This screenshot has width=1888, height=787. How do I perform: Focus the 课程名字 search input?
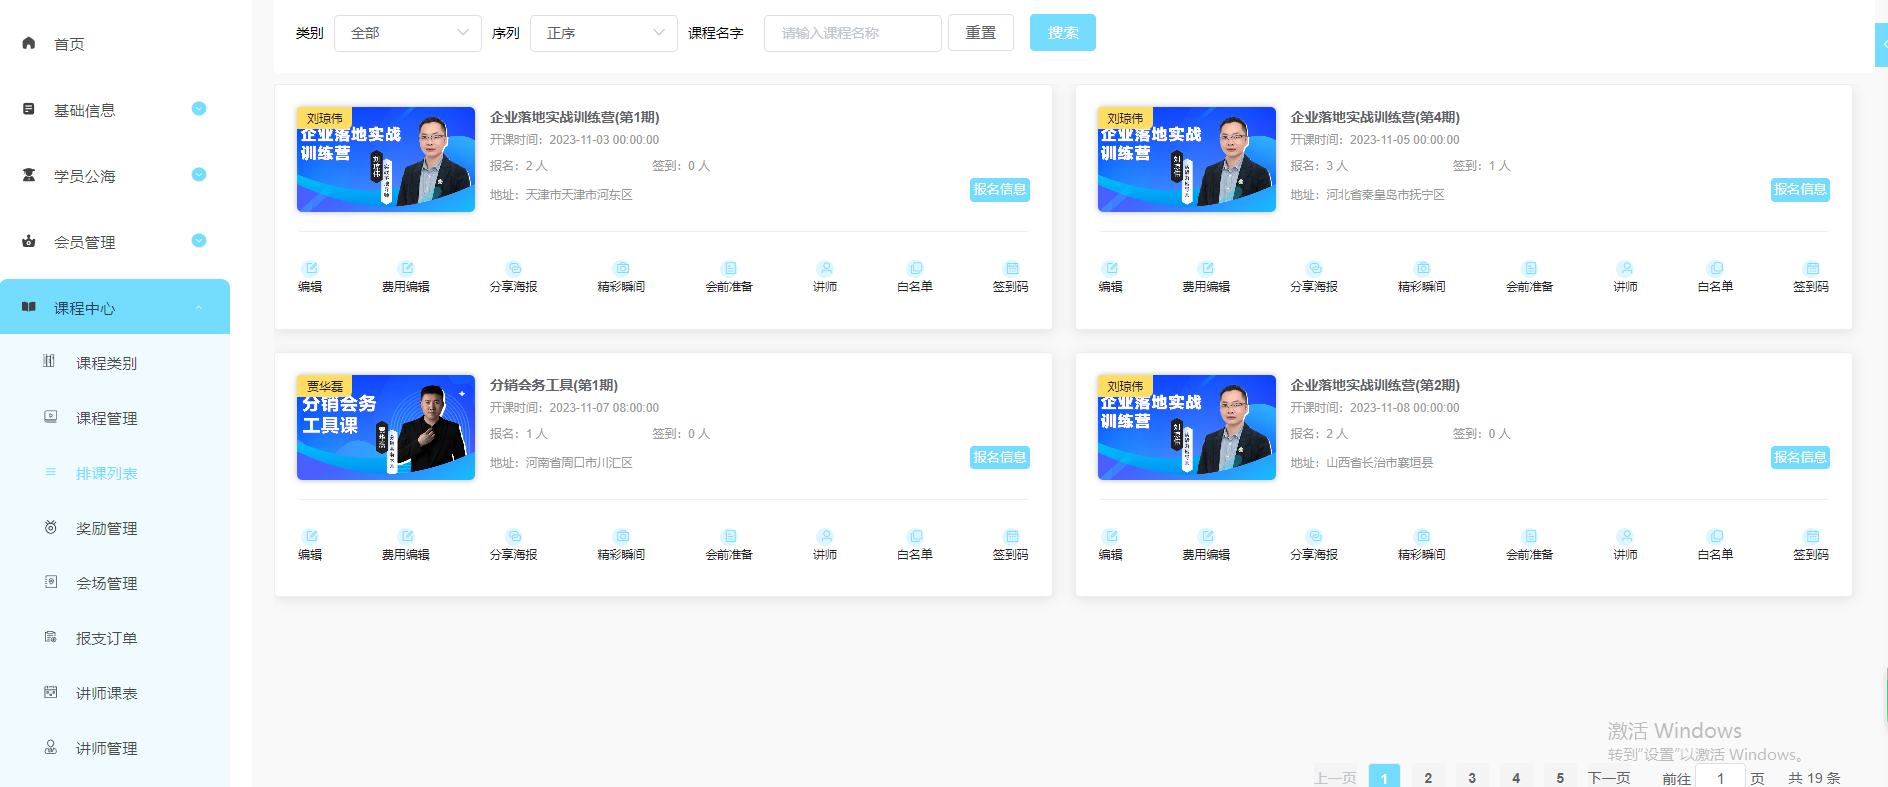[853, 33]
